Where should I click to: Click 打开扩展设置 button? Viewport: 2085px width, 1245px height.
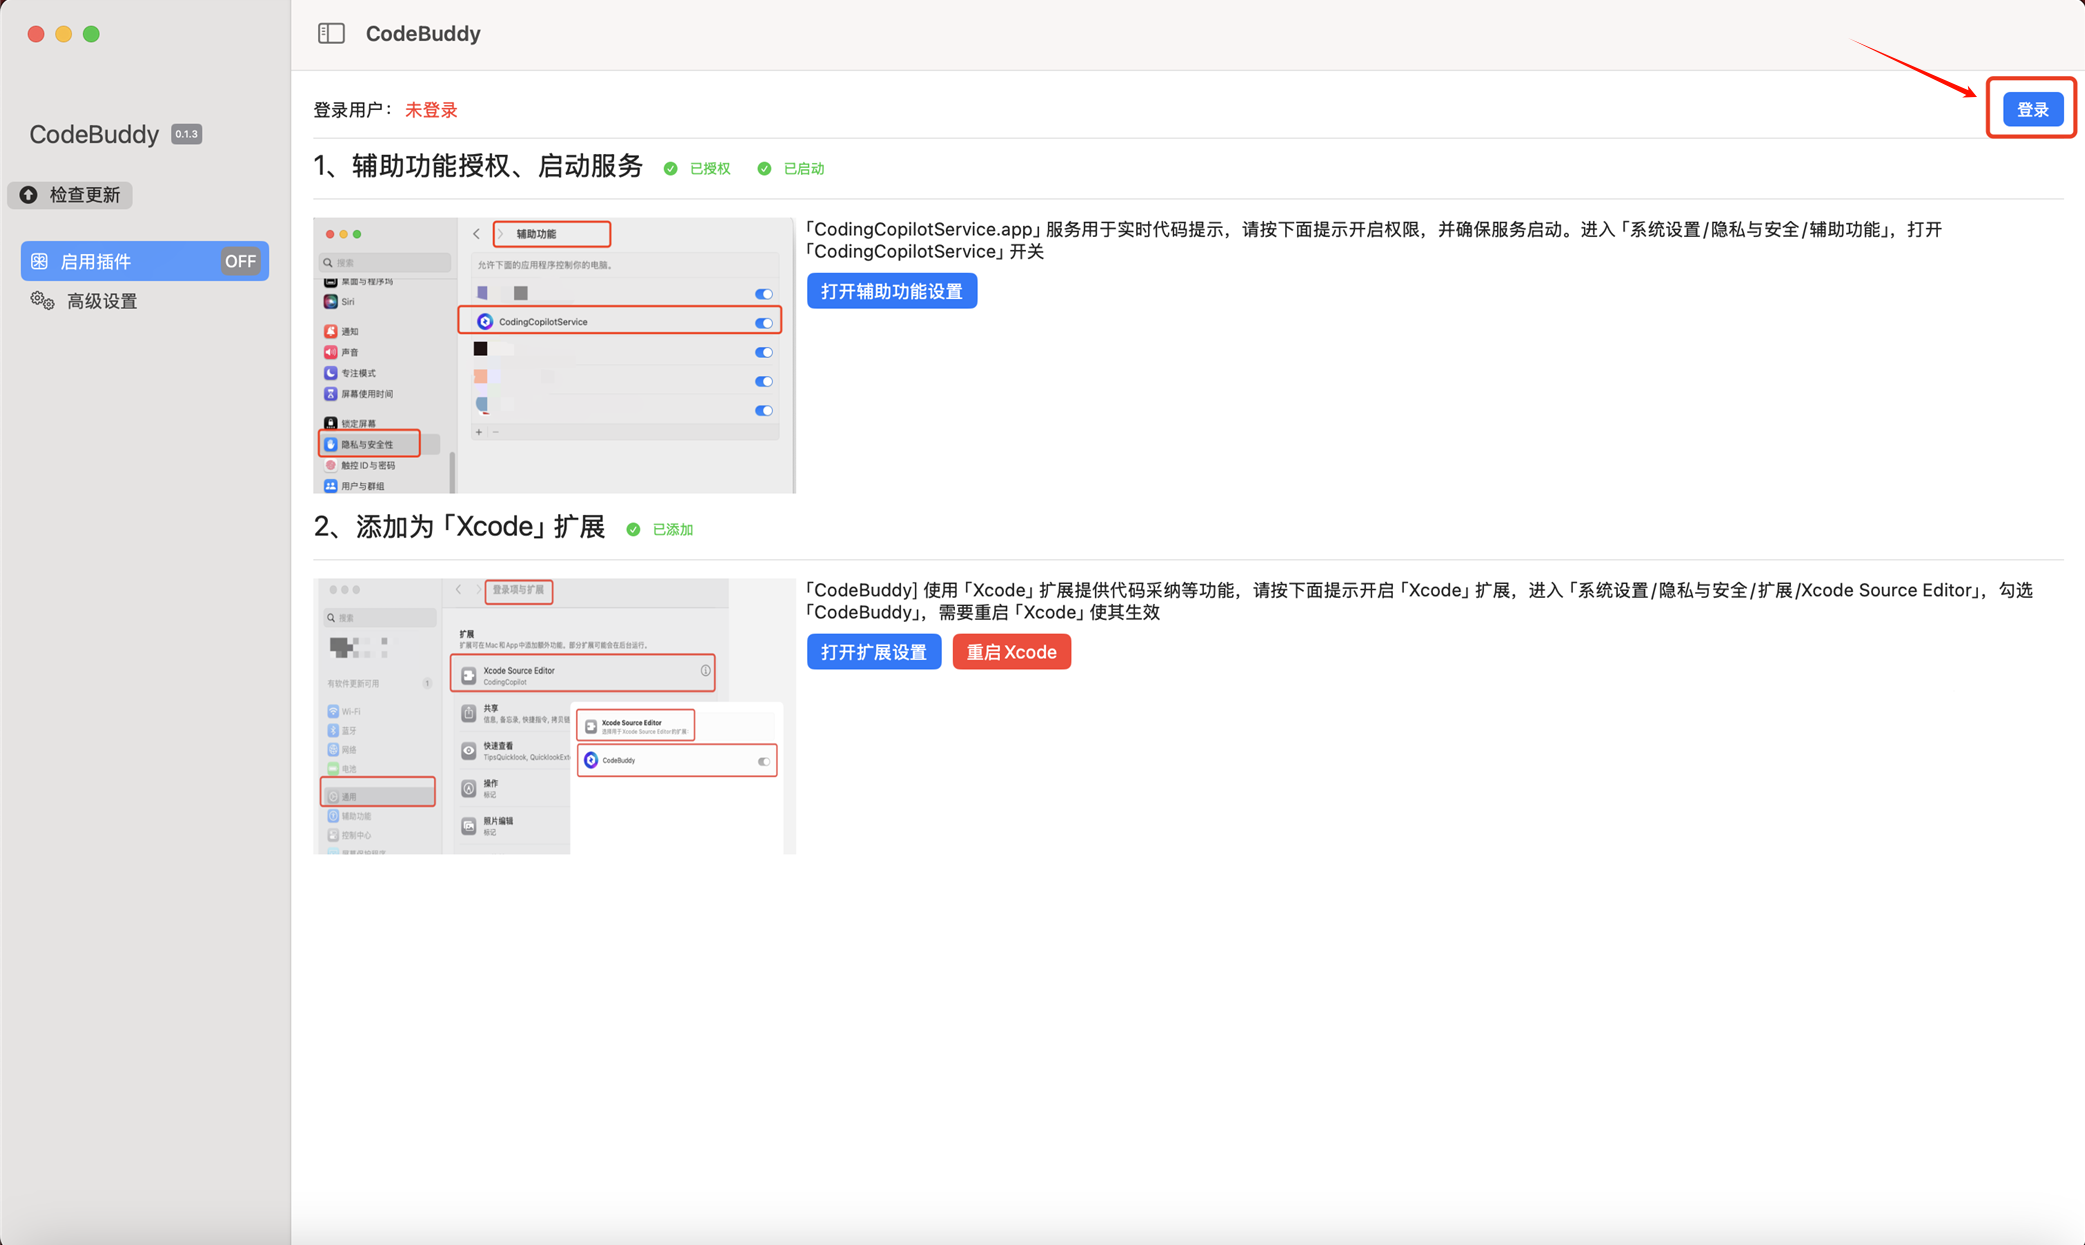[873, 652]
